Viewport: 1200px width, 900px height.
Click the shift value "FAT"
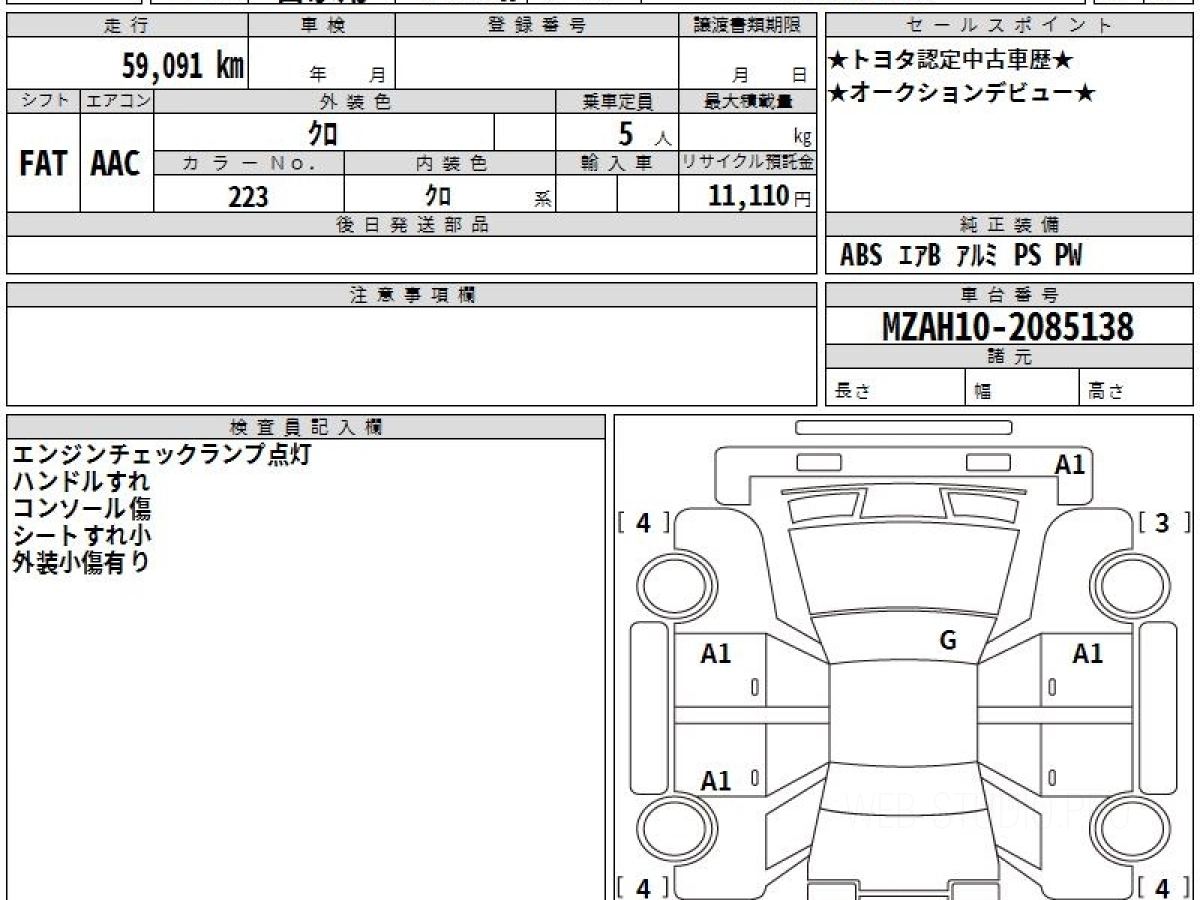(x=43, y=163)
